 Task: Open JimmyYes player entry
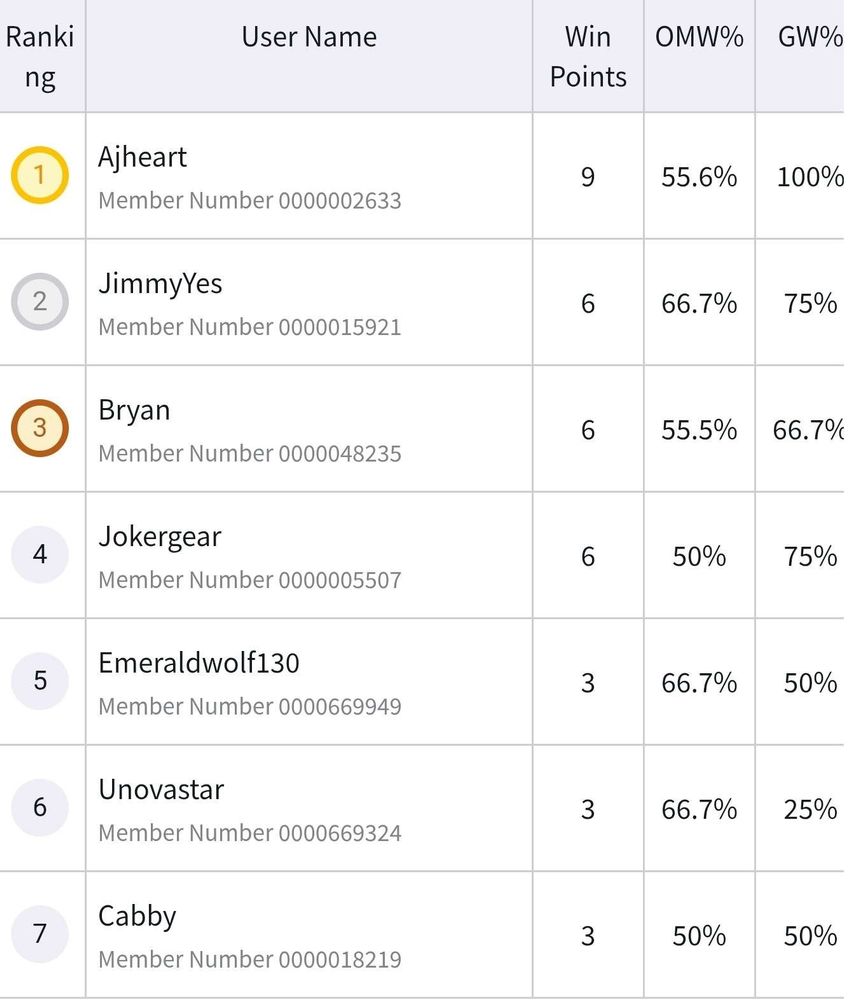160,284
